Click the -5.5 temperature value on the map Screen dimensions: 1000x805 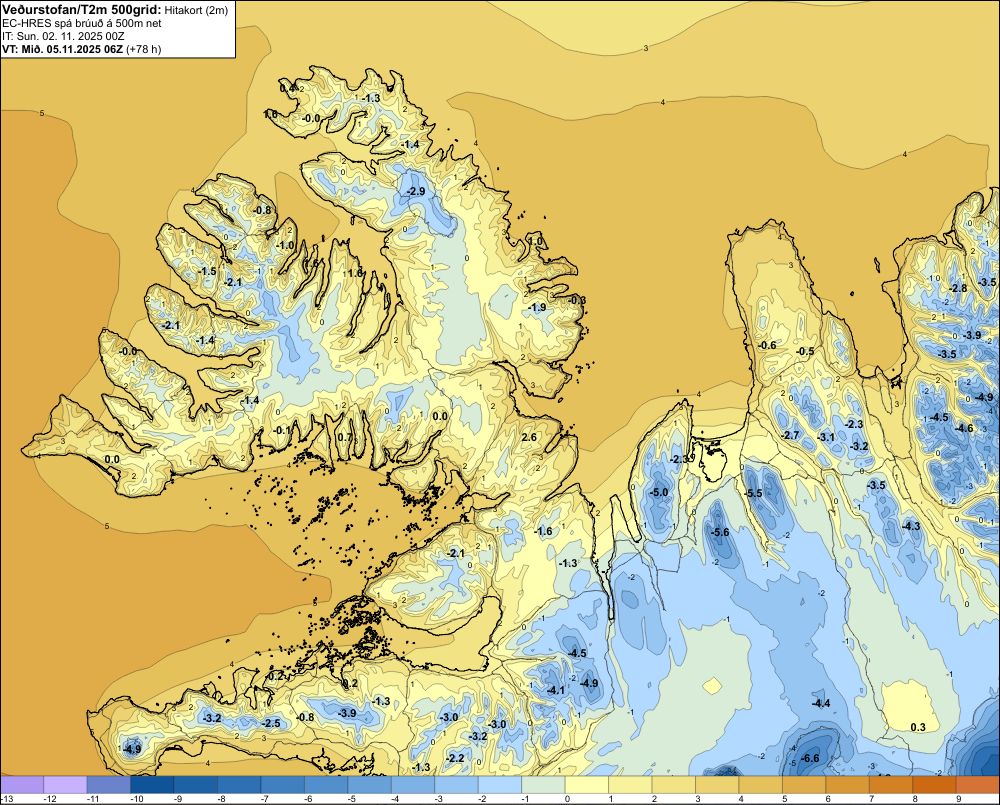(x=753, y=493)
